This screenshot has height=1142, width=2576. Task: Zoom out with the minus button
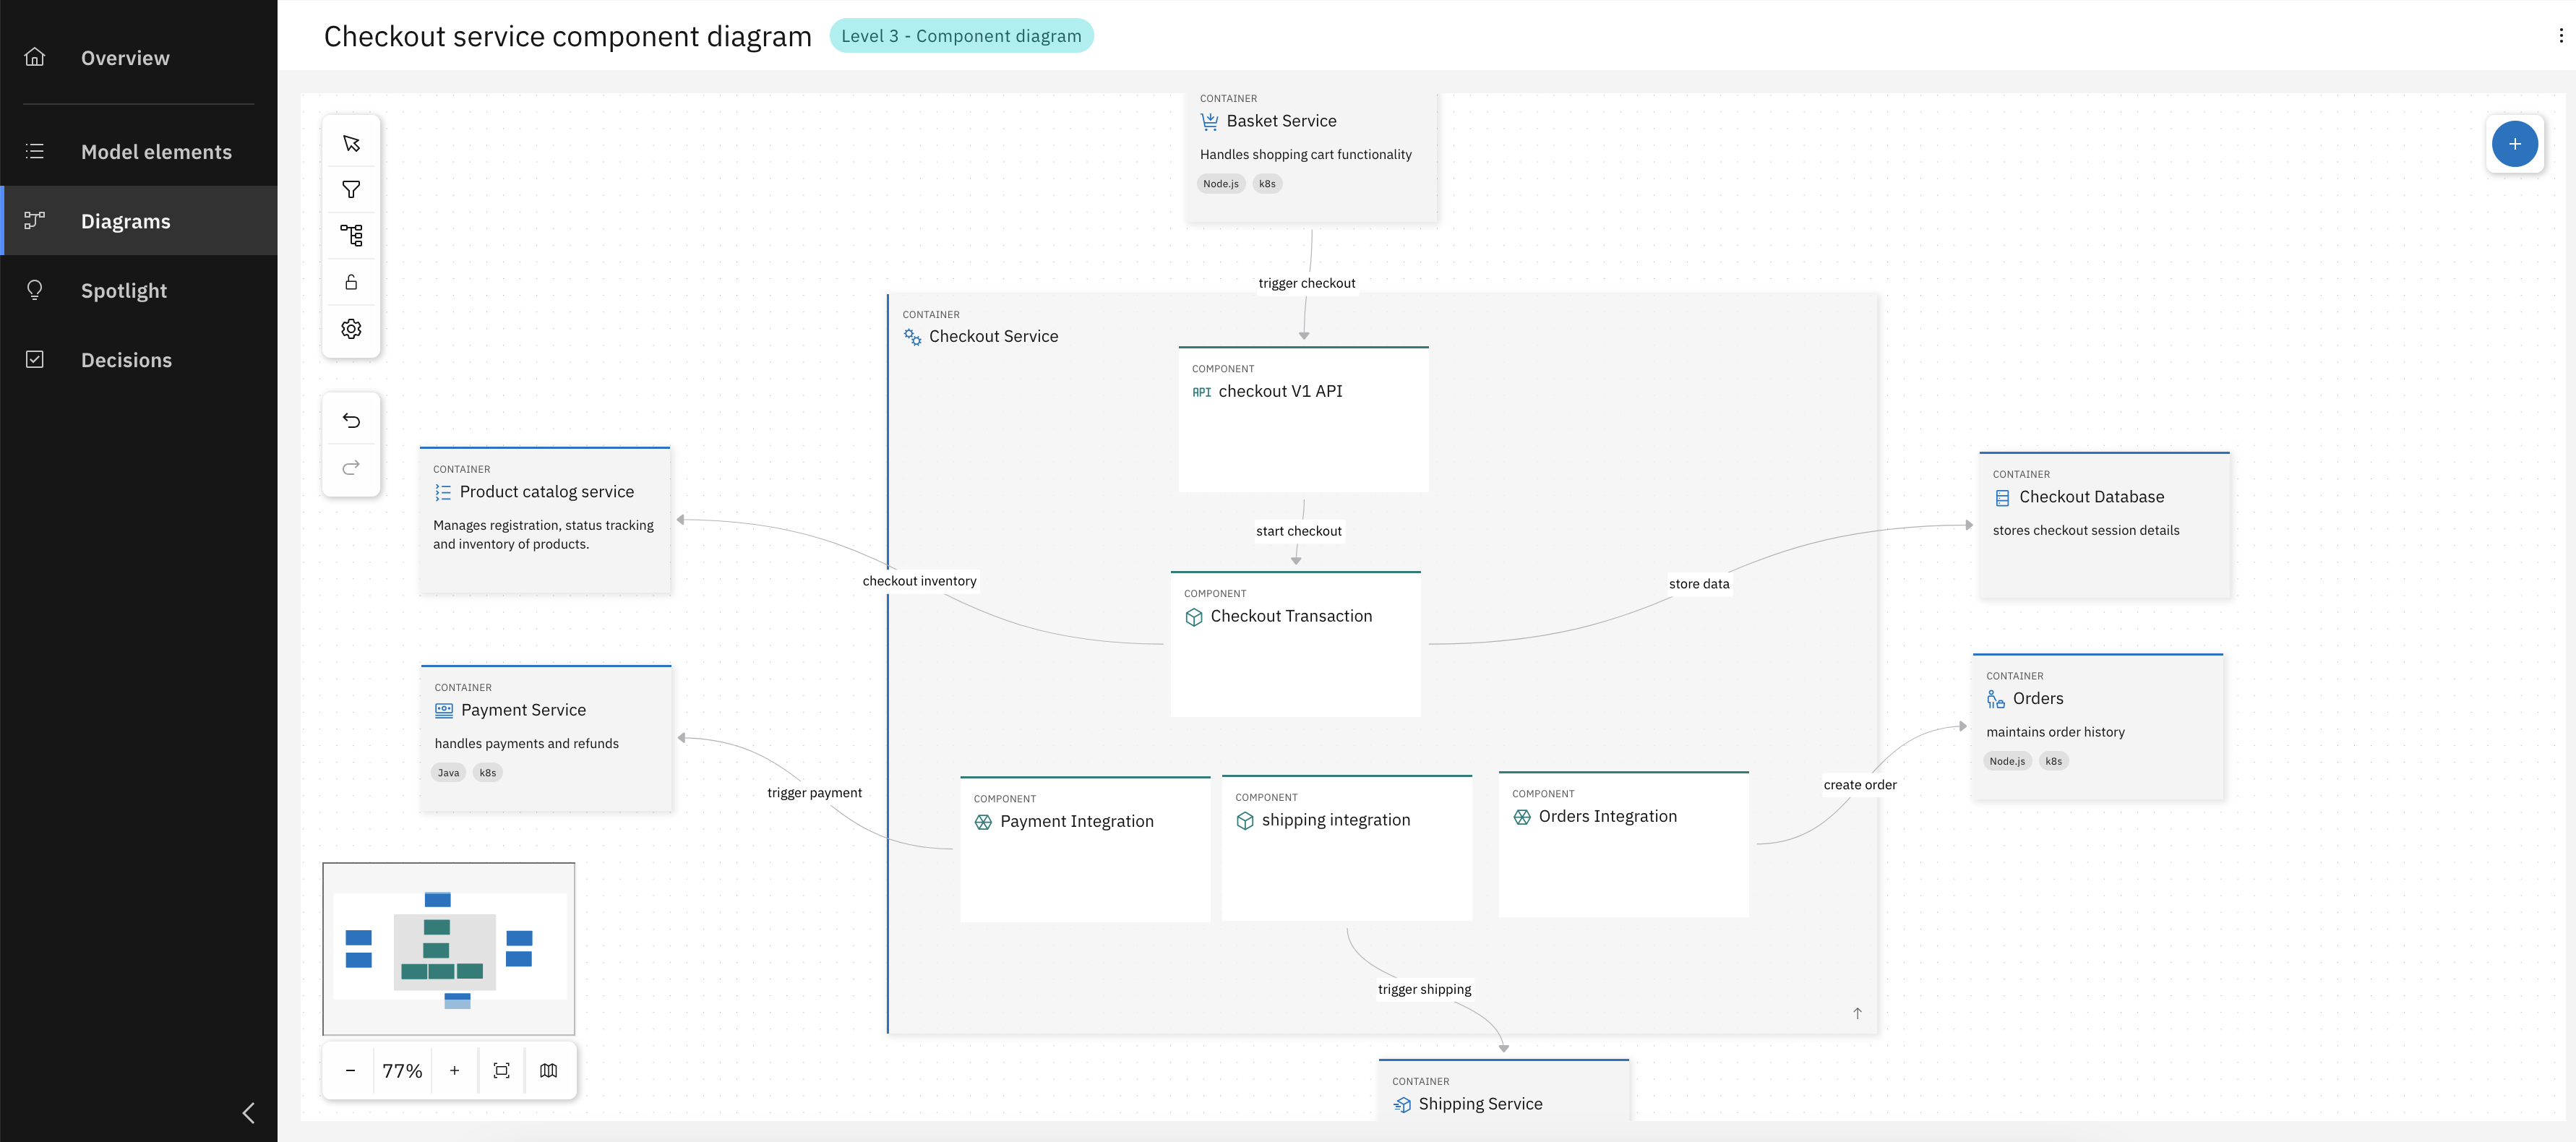(350, 1070)
